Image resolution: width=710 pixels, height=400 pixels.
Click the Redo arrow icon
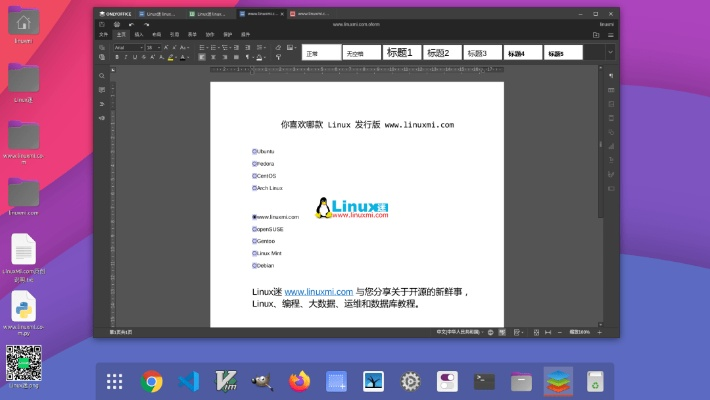click(x=146, y=24)
